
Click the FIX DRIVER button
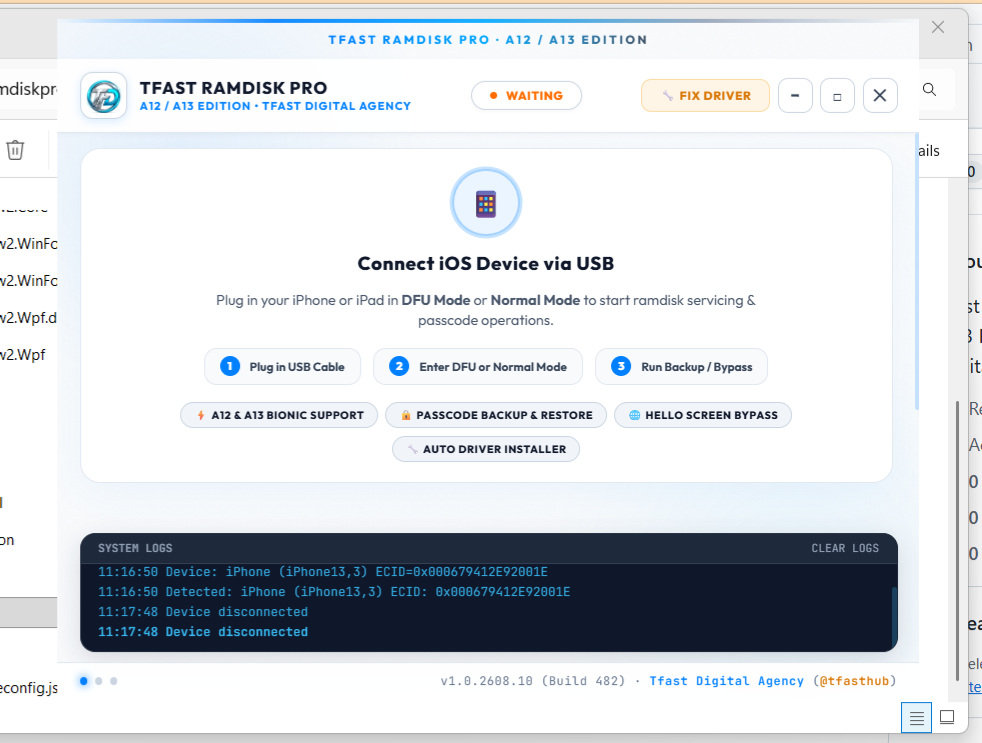tap(705, 96)
